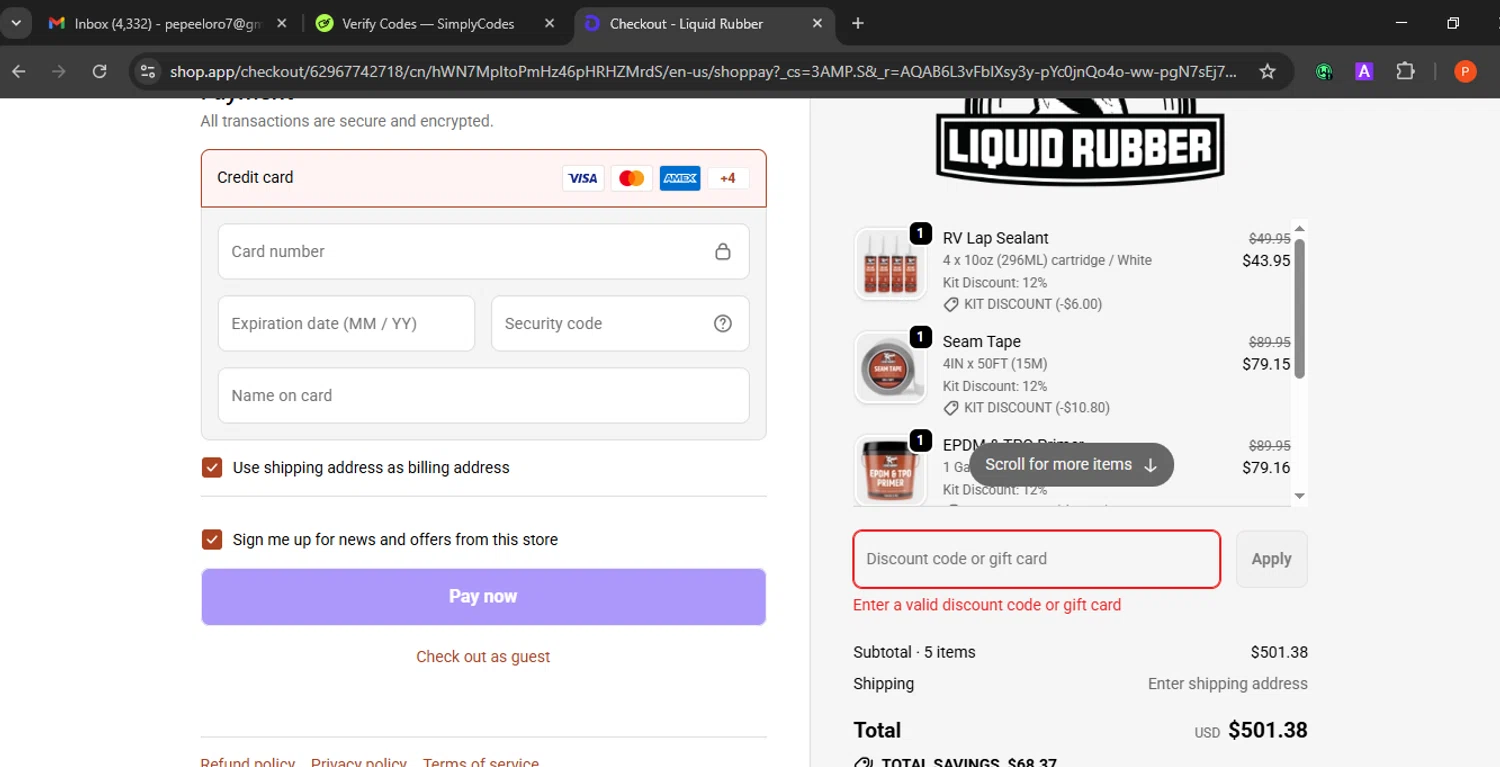The height and width of the screenshot is (767, 1500).
Task: Open the purple A extension icon
Action: [1364, 71]
